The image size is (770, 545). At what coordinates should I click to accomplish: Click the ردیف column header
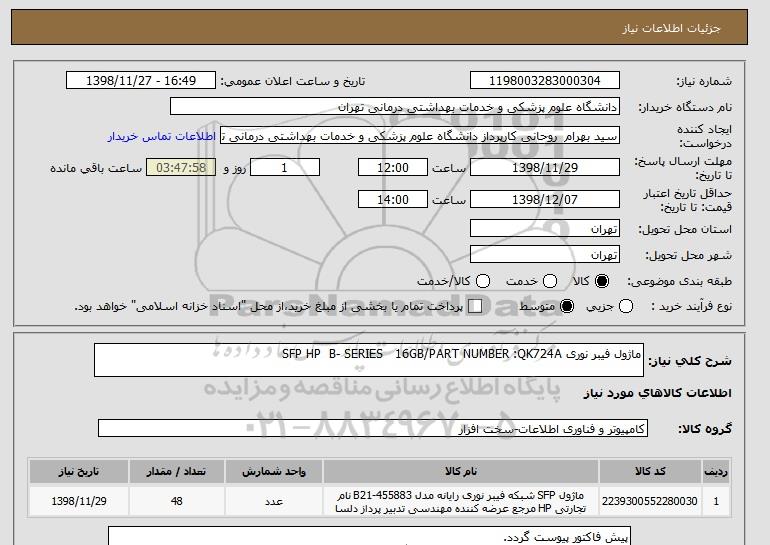pyautogui.click(x=716, y=471)
